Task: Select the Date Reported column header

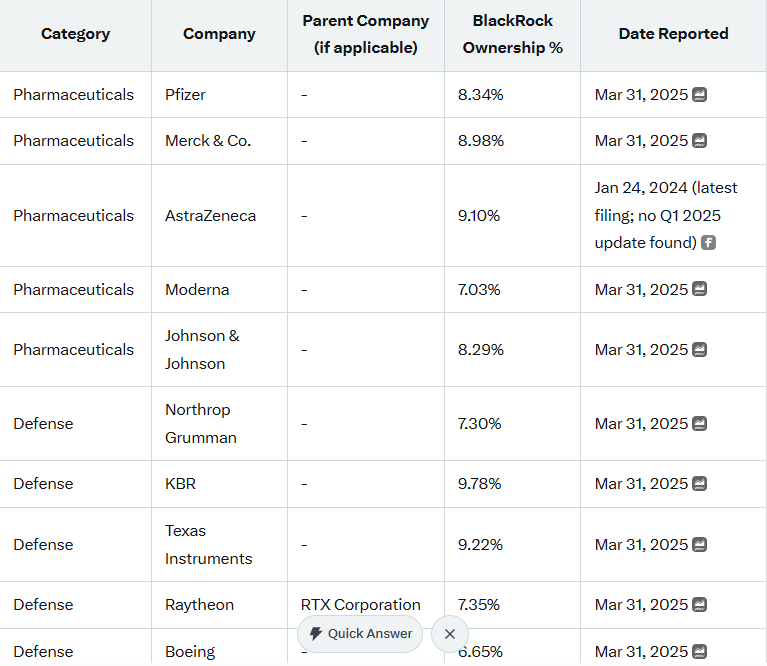Action: (x=673, y=34)
